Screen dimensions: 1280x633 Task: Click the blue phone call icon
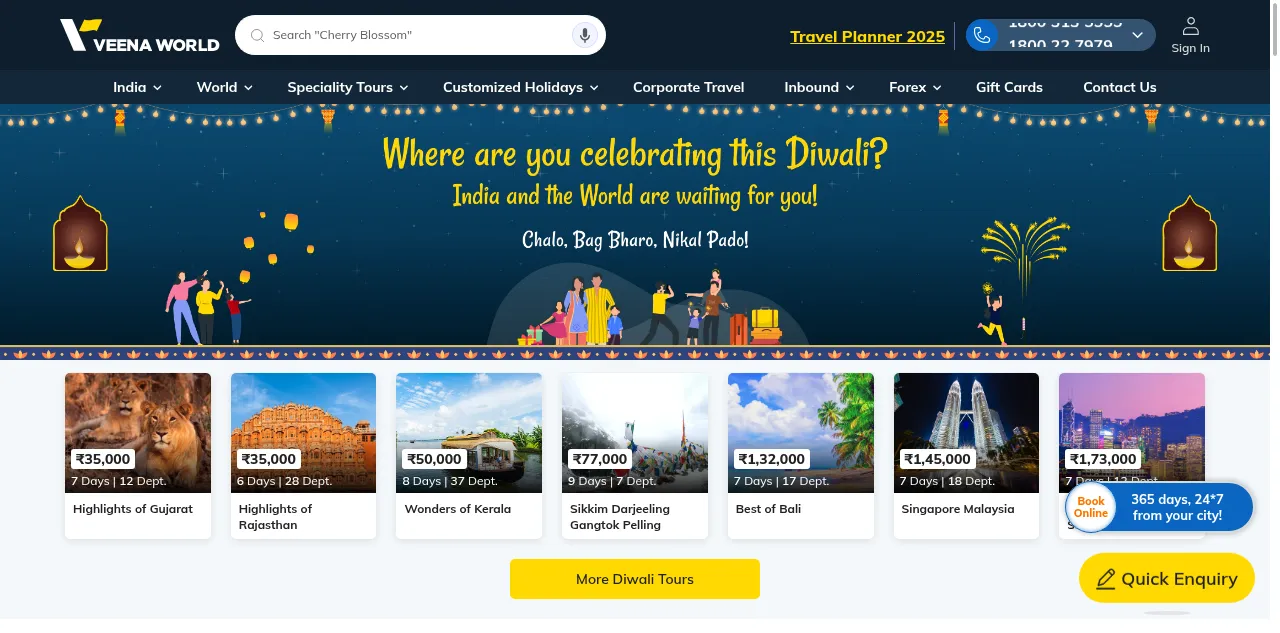[x=982, y=35]
